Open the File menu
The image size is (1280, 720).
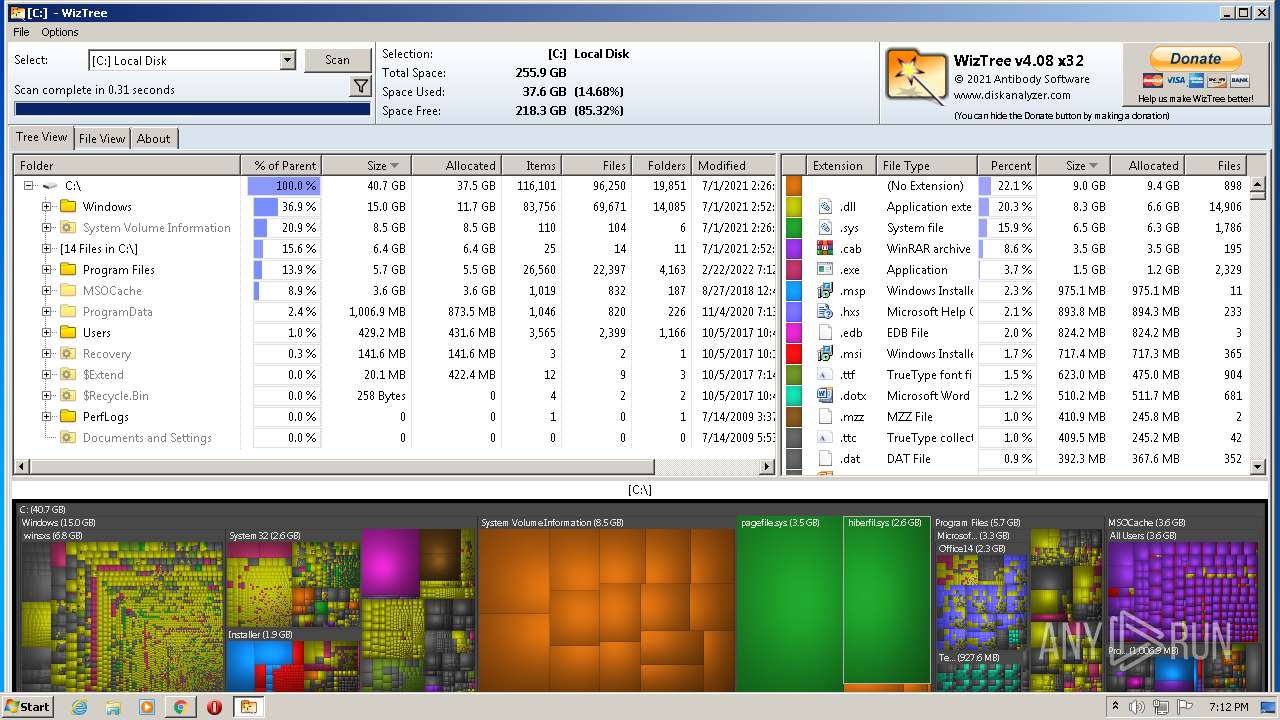click(x=21, y=32)
